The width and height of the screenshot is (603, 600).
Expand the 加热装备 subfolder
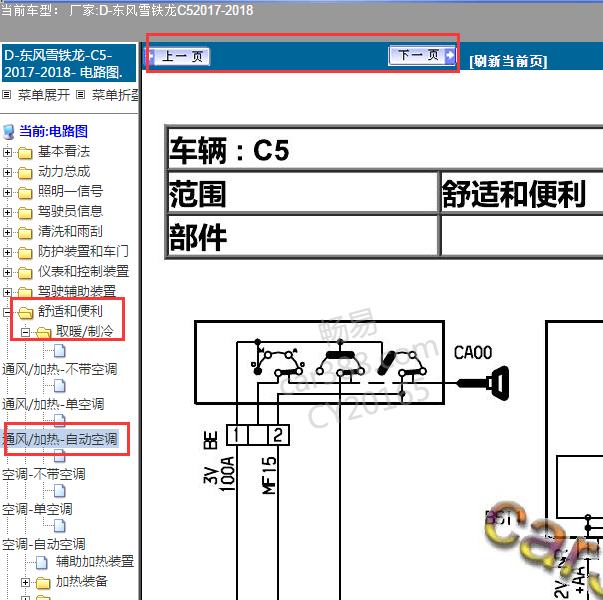pos(25,582)
